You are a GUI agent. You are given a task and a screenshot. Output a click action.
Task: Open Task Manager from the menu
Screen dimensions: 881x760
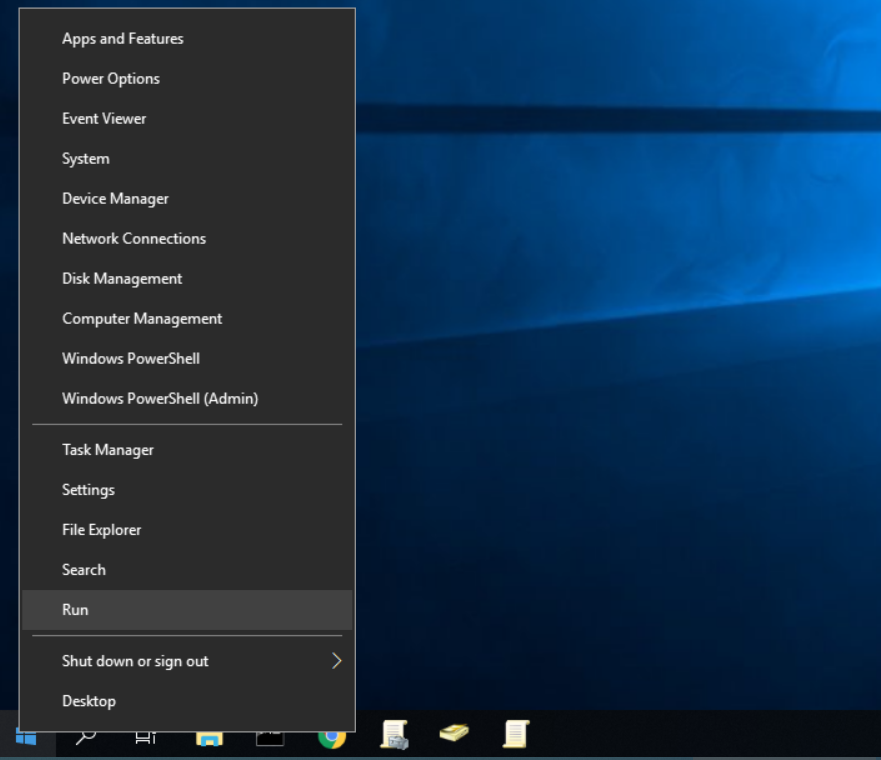pyautogui.click(x=108, y=450)
